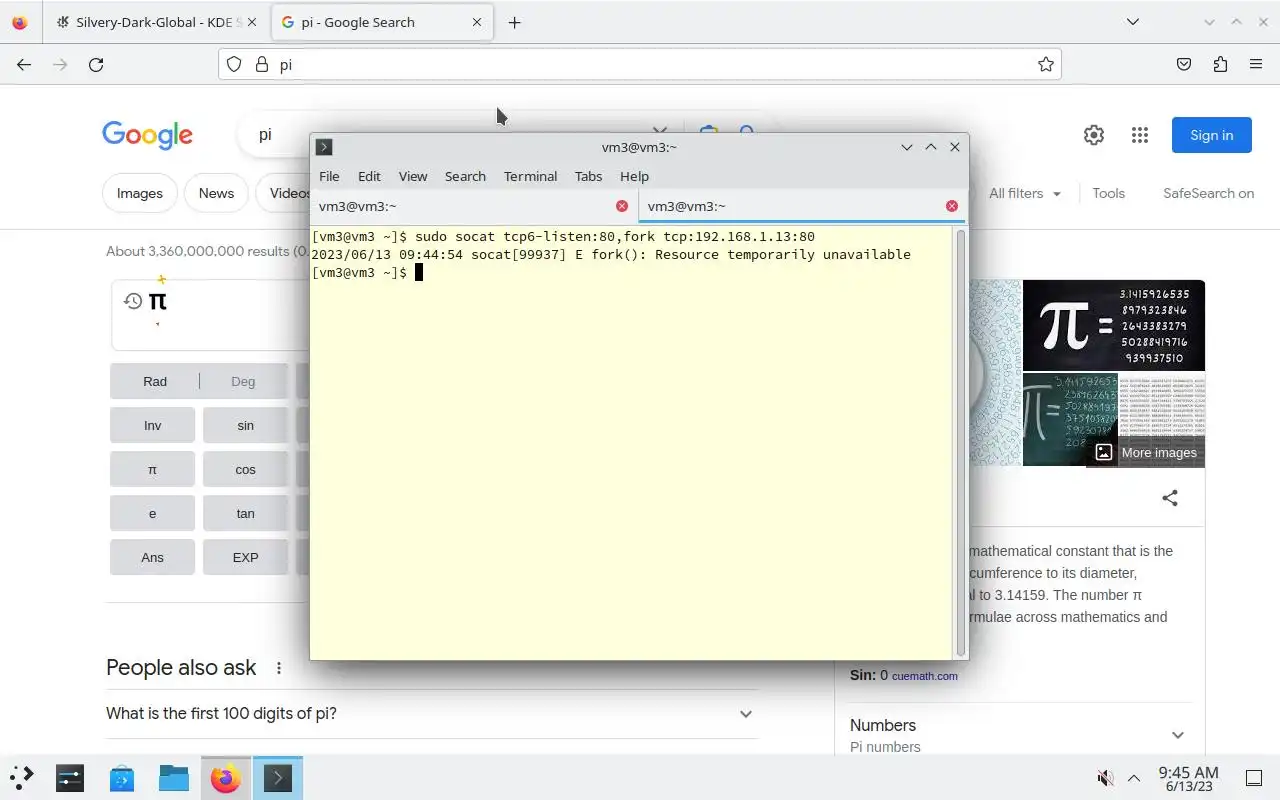Close the Silvery-Dark-Global KDE tab
The image size is (1280, 800).
(251, 22)
